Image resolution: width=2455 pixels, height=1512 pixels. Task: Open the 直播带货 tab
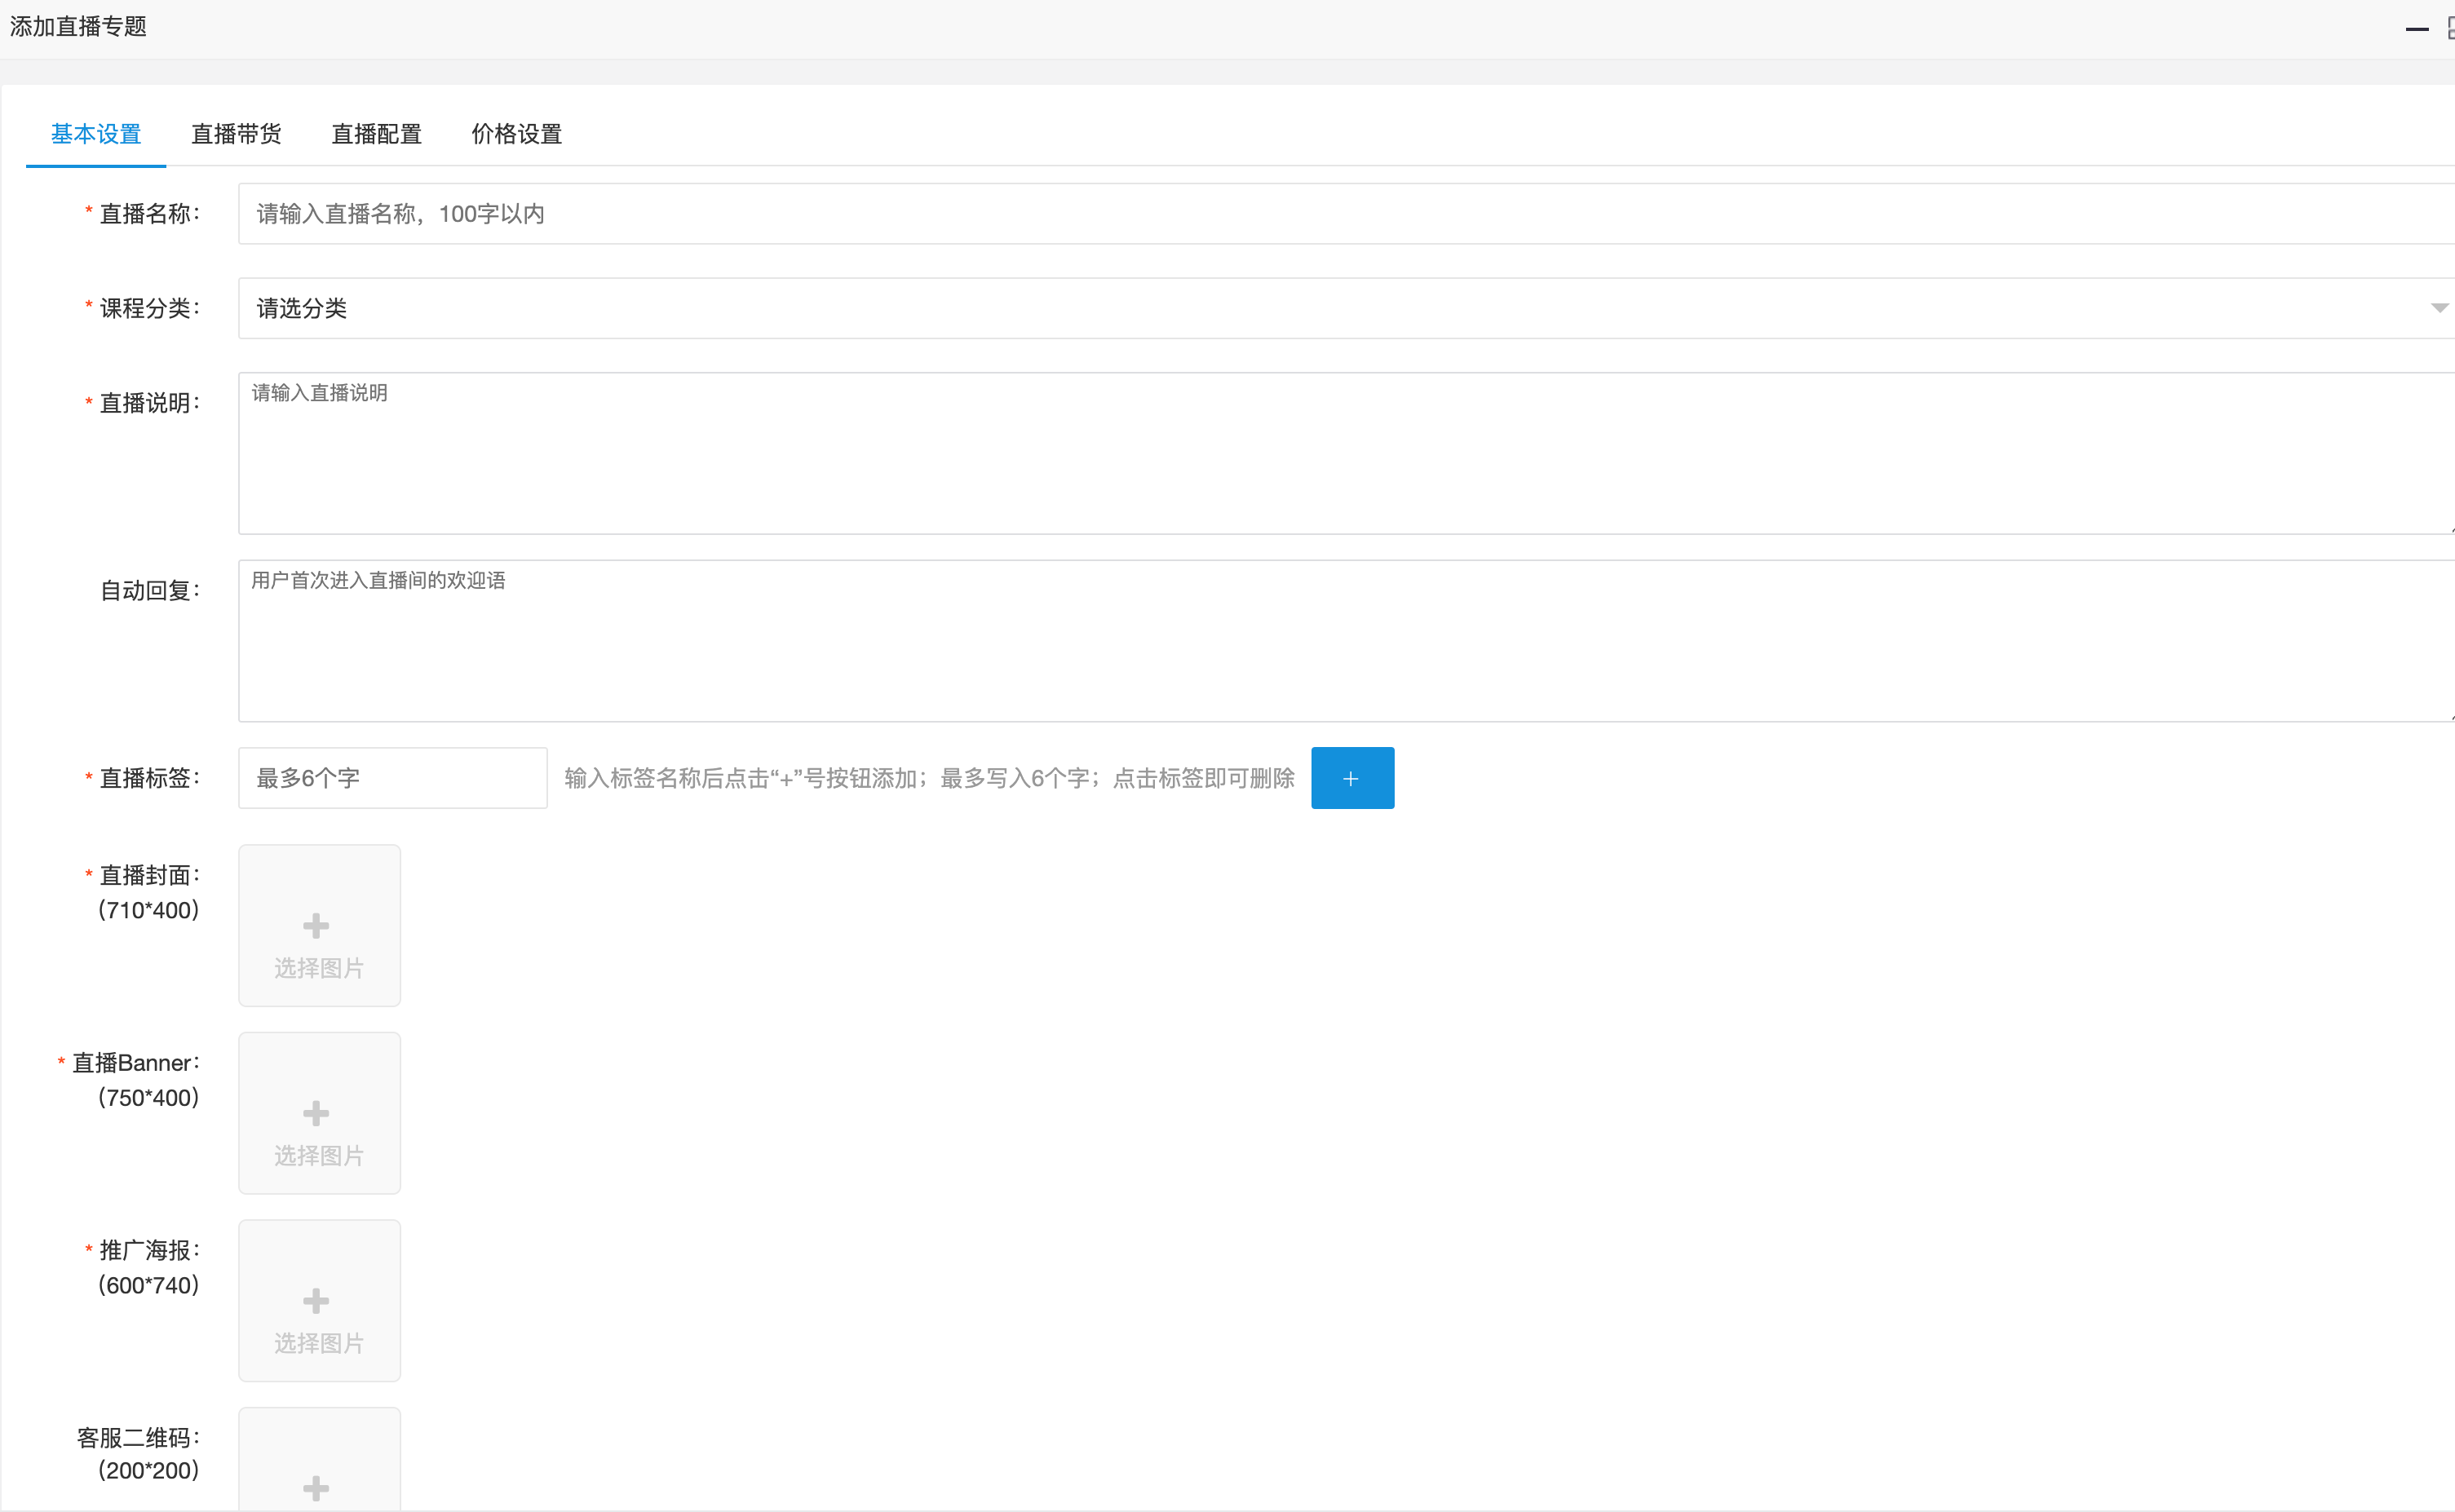point(236,134)
